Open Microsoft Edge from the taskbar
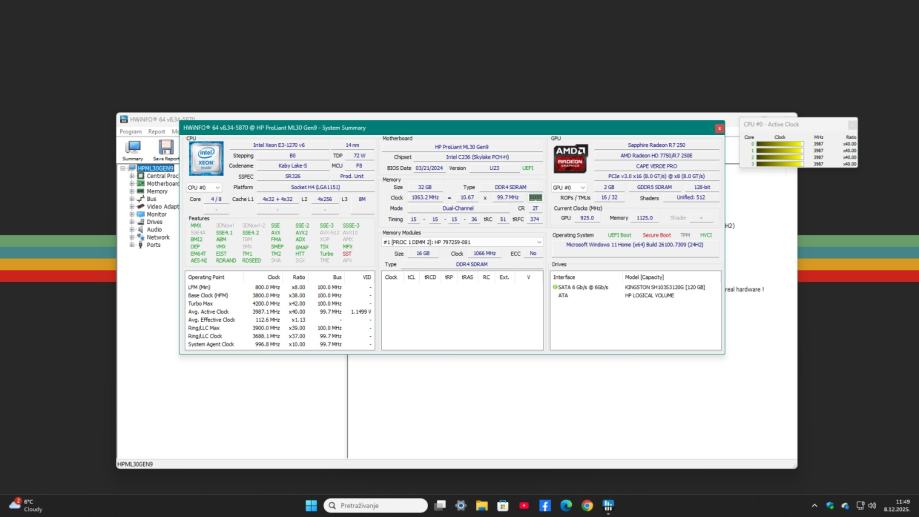919x517 pixels. click(x=565, y=505)
